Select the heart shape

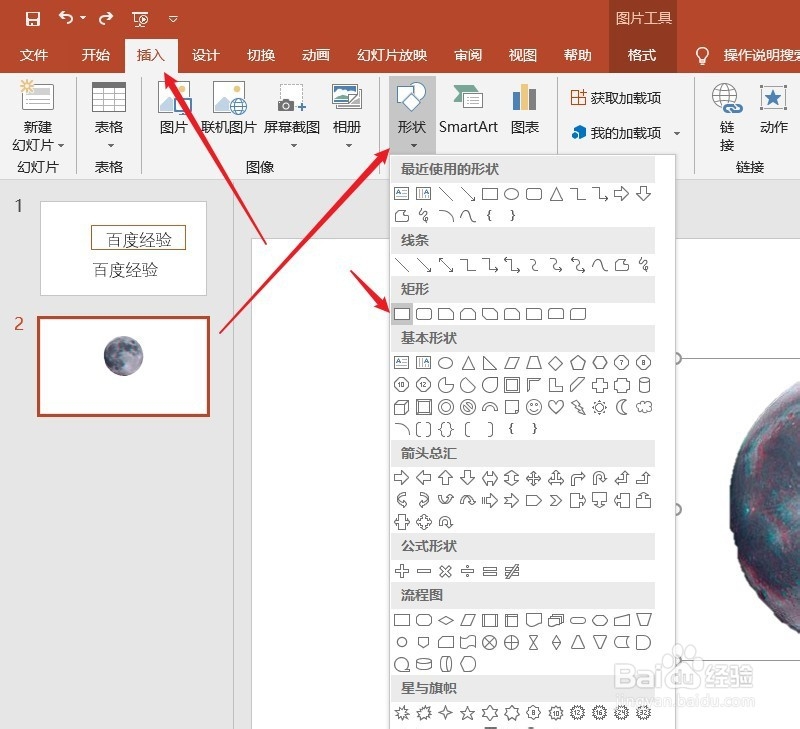[556, 407]
